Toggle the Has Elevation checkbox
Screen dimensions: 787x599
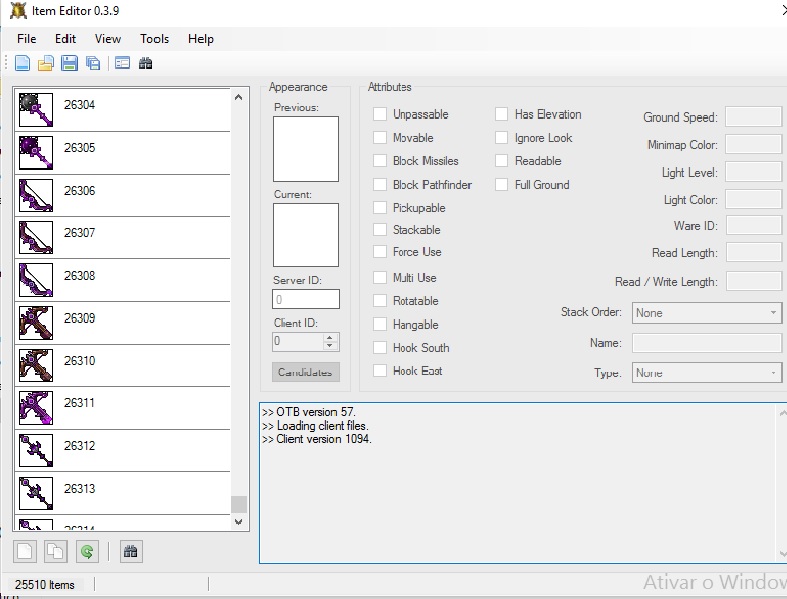[501, 114]
